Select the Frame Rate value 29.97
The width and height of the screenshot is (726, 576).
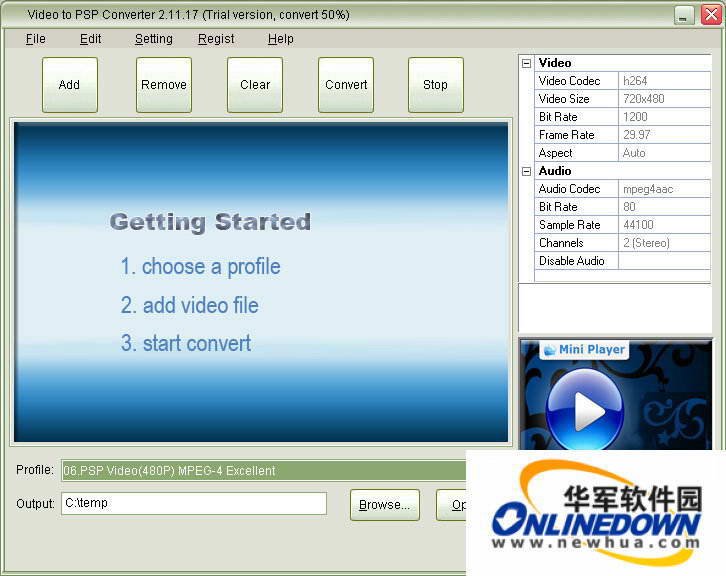coord(664,135)
